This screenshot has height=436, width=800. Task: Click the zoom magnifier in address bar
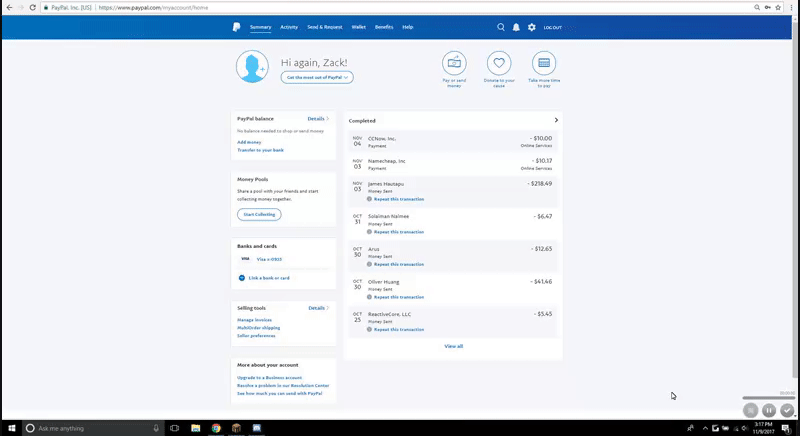pos(757,8)
